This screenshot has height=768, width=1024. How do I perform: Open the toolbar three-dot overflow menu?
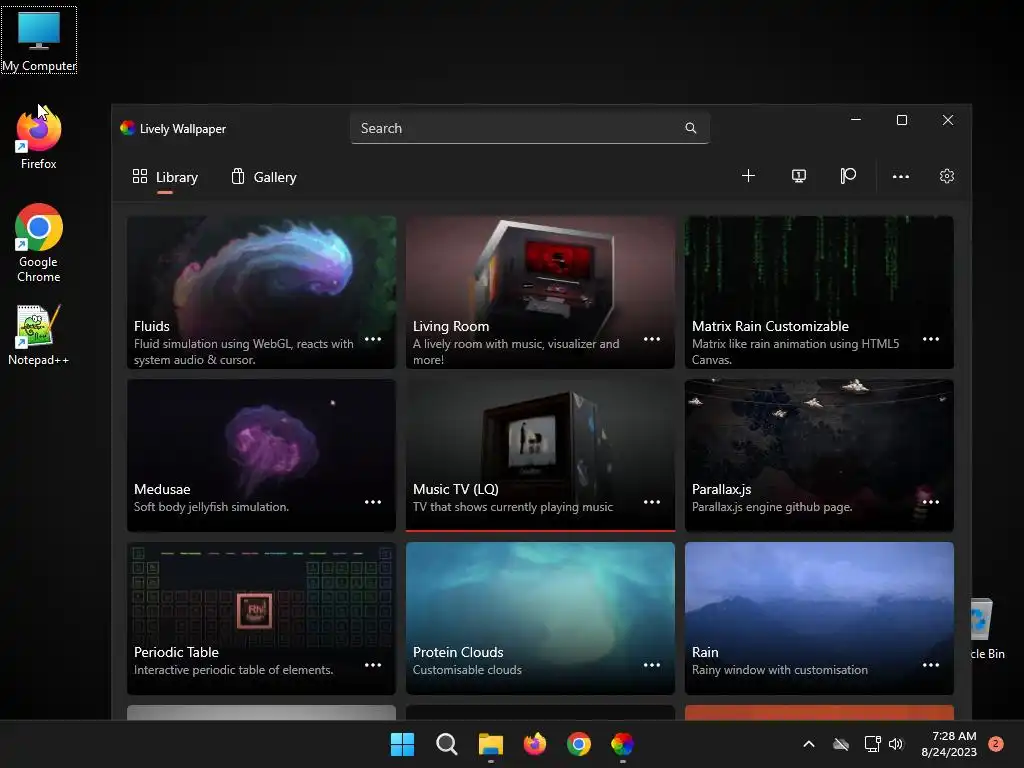pos(901,176)
